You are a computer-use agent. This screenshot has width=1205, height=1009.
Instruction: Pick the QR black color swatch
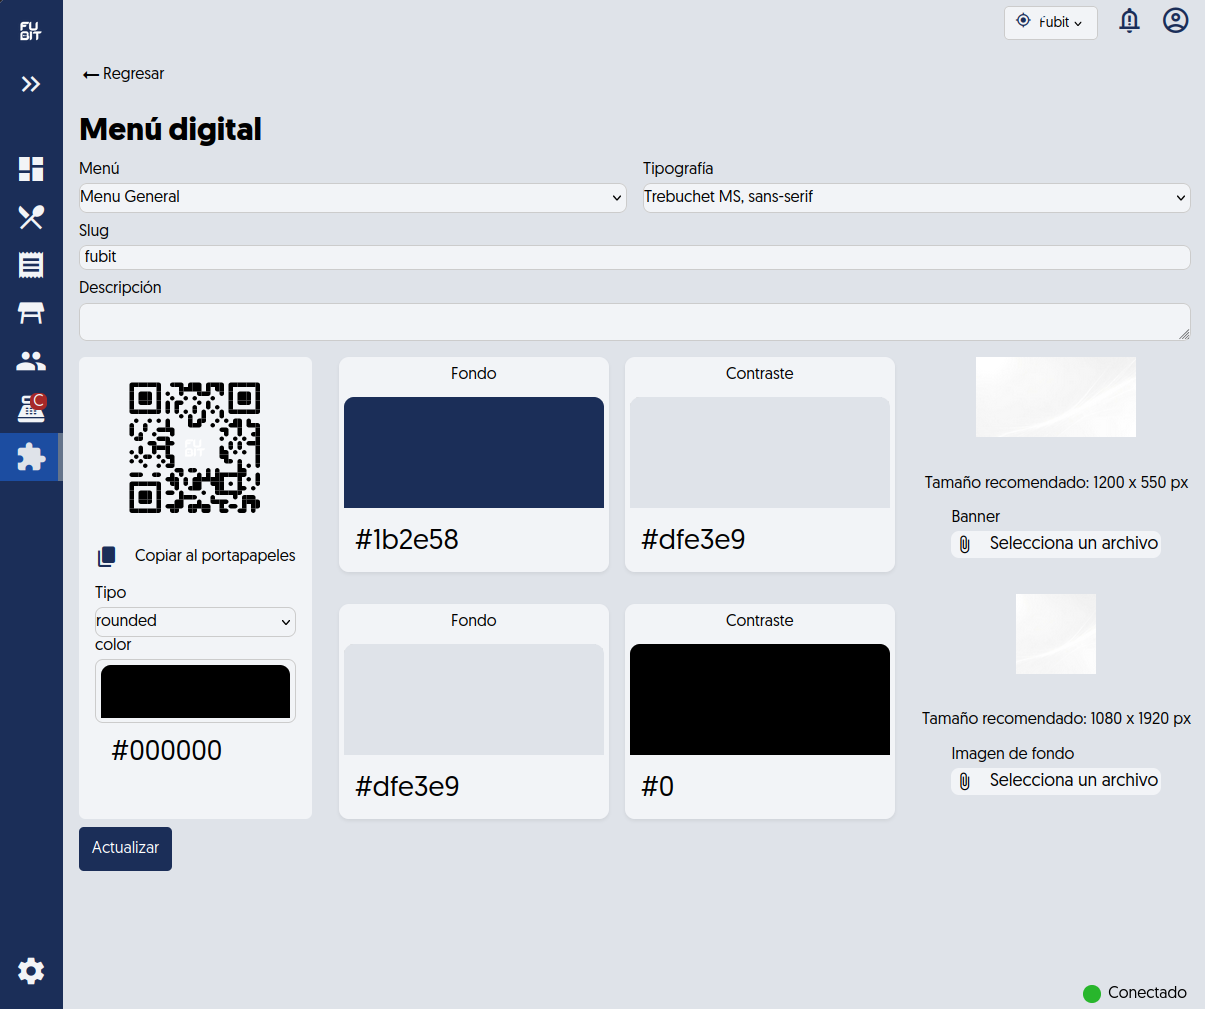195,691
